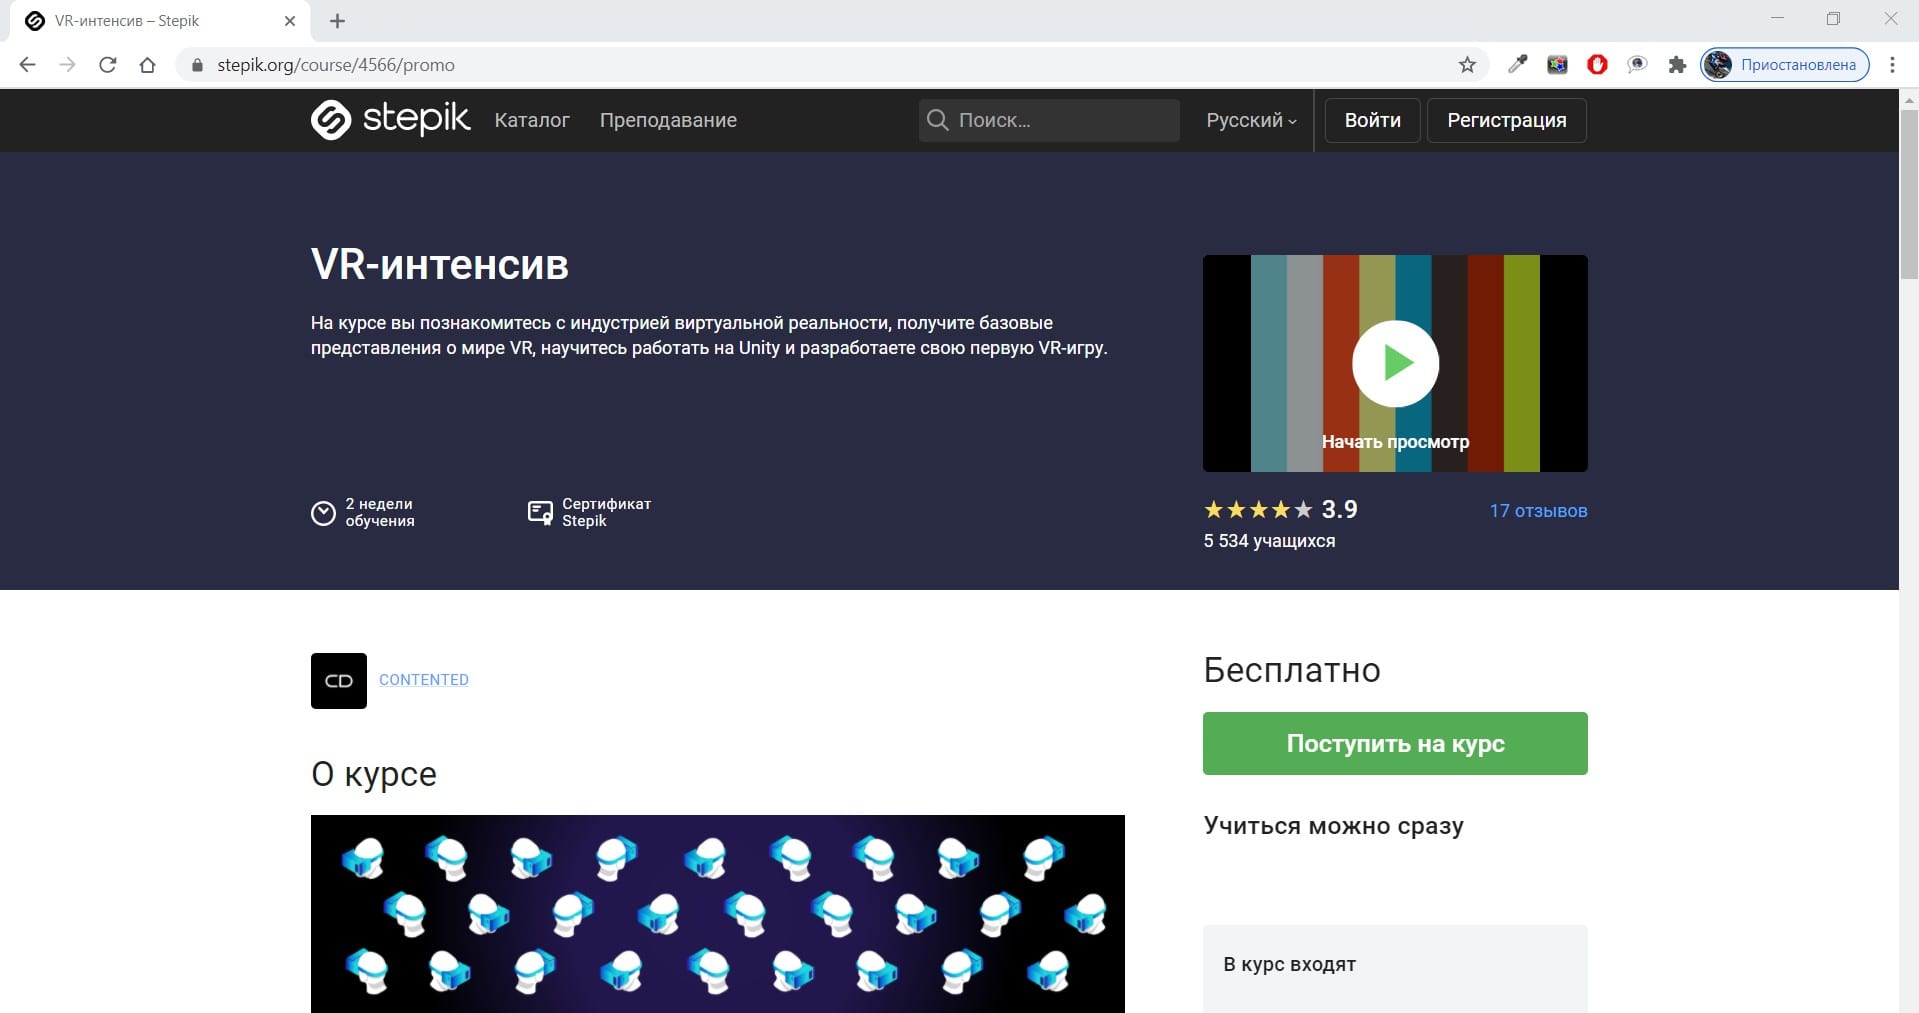Open the extensions puzzle piece menu

1678,65
